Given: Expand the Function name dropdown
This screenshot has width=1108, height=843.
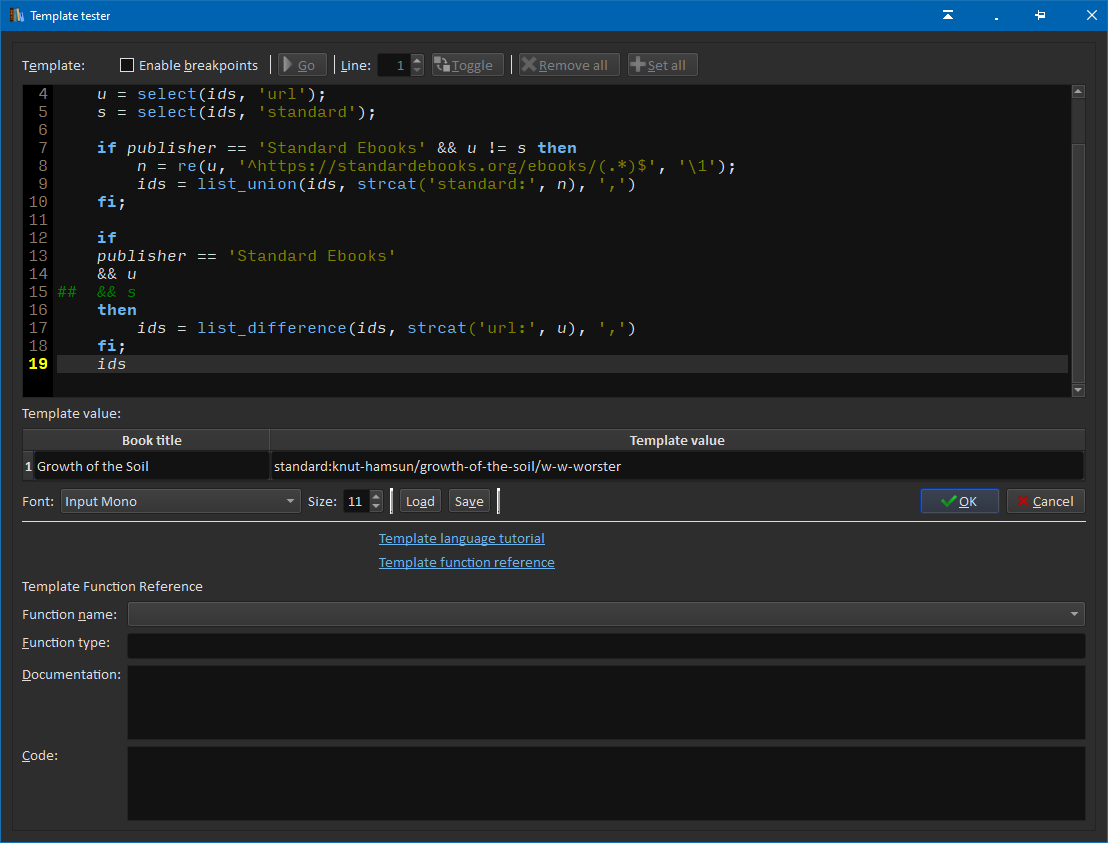Looking at the screenshot, I should (605, 614).
